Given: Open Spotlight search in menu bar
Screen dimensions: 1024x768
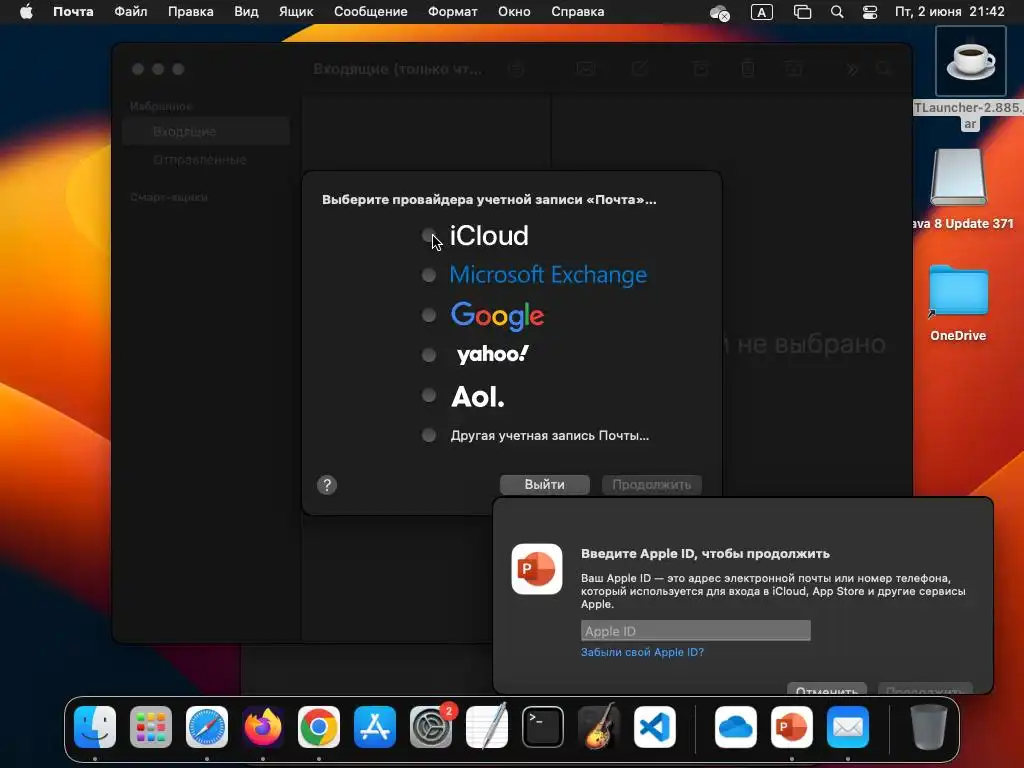Looking at the screenshot, I should (x=837, y=12).
